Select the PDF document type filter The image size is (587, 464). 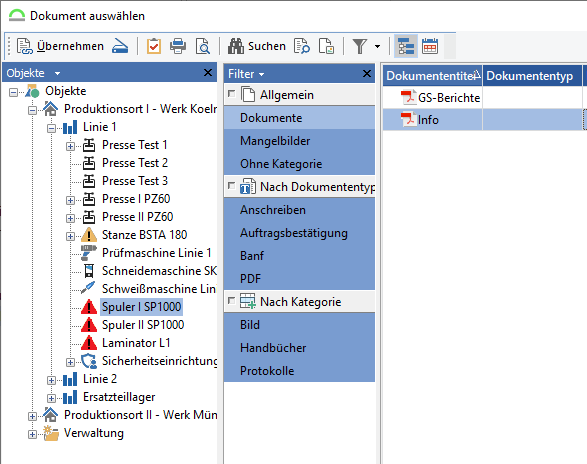(299, 279)
